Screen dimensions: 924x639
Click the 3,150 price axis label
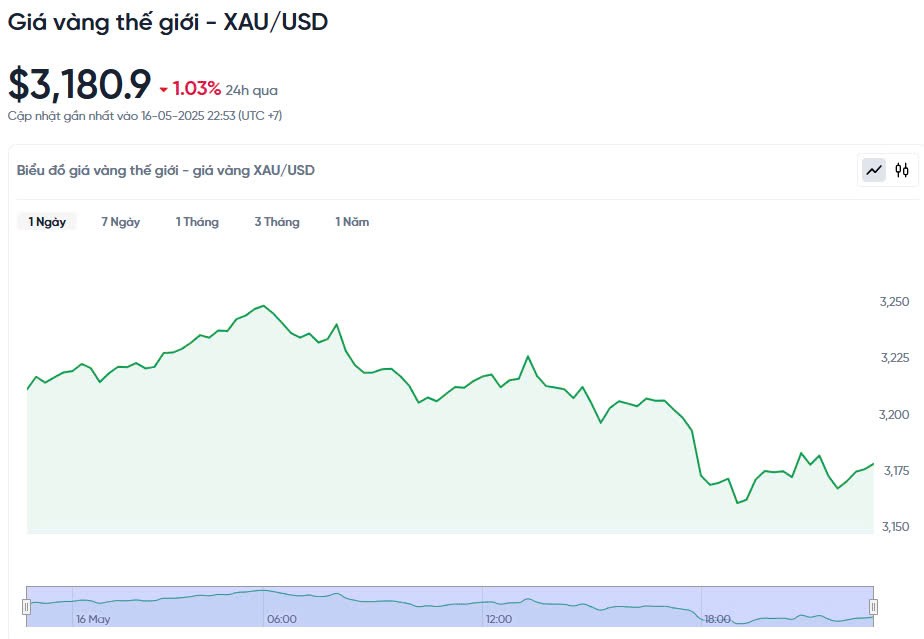[894, 527]
